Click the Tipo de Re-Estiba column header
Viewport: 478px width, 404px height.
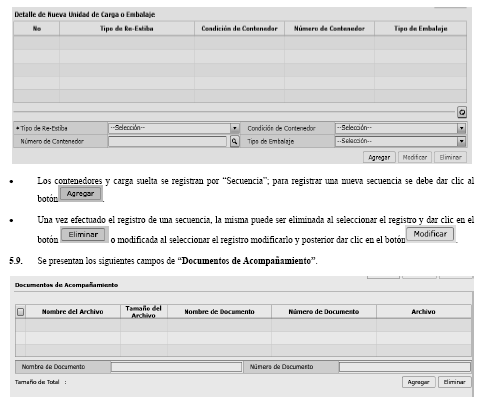[127, 29]
